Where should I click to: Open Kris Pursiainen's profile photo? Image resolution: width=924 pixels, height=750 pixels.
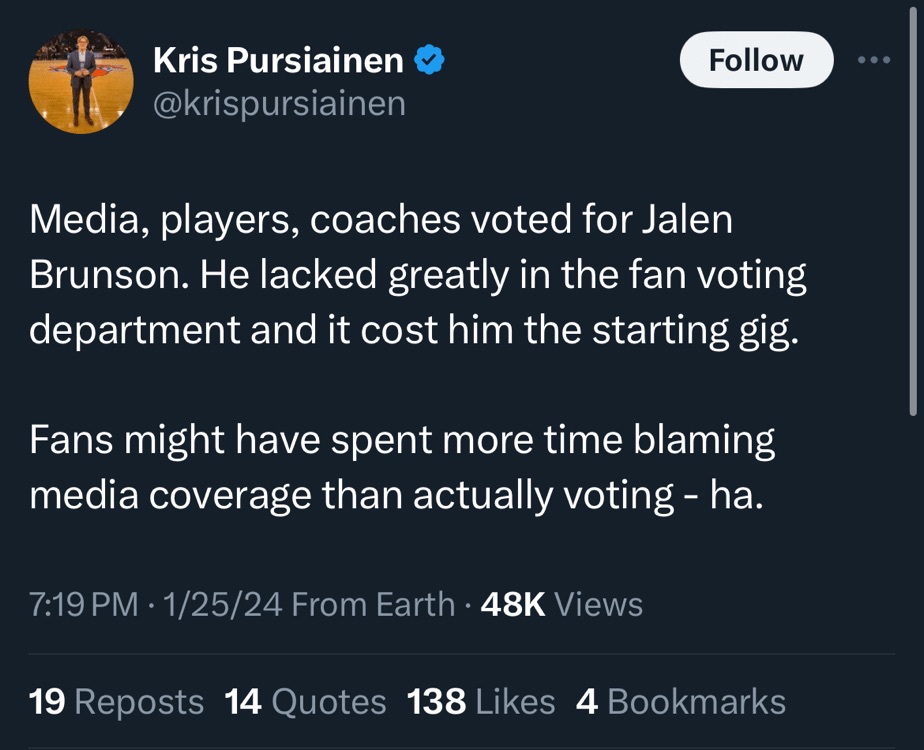click(81, 81)
